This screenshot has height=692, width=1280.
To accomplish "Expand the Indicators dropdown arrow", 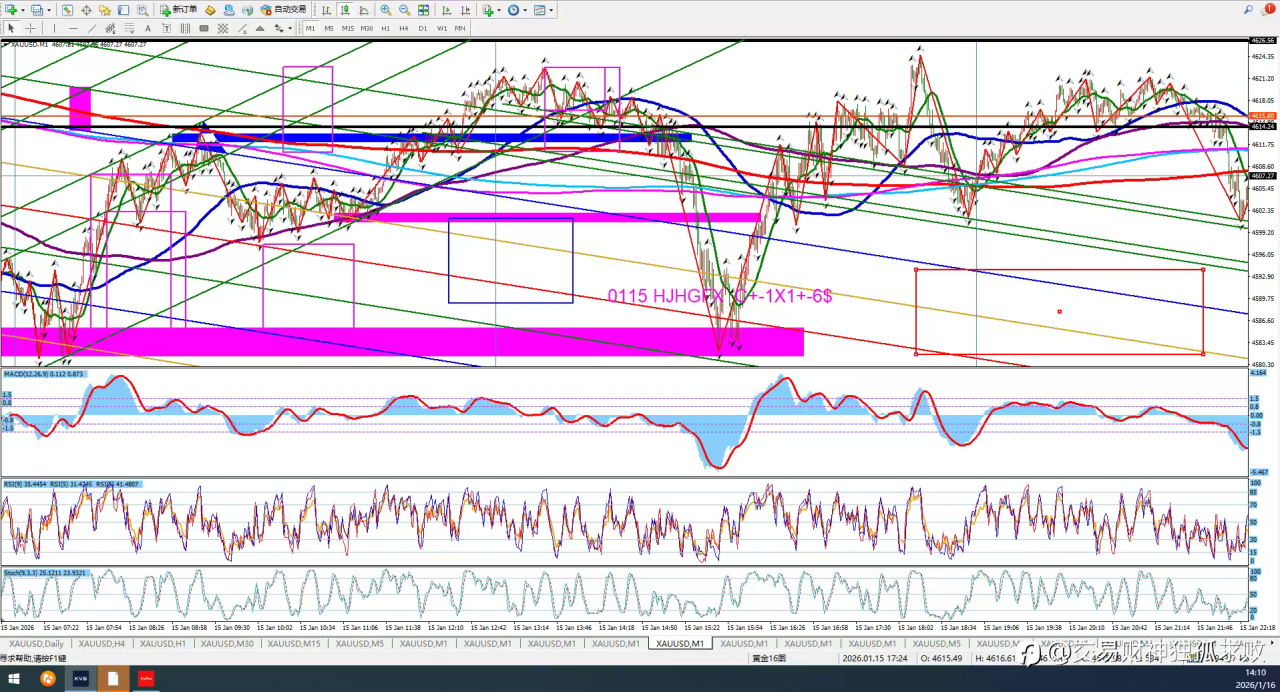I will tap(499, 10).
